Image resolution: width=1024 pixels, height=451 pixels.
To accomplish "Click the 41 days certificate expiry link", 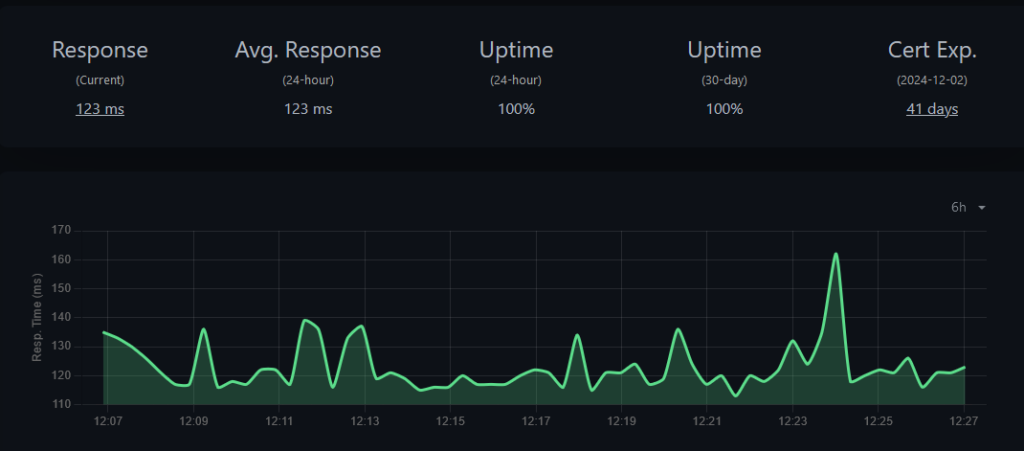I will [x=932, y=109].
